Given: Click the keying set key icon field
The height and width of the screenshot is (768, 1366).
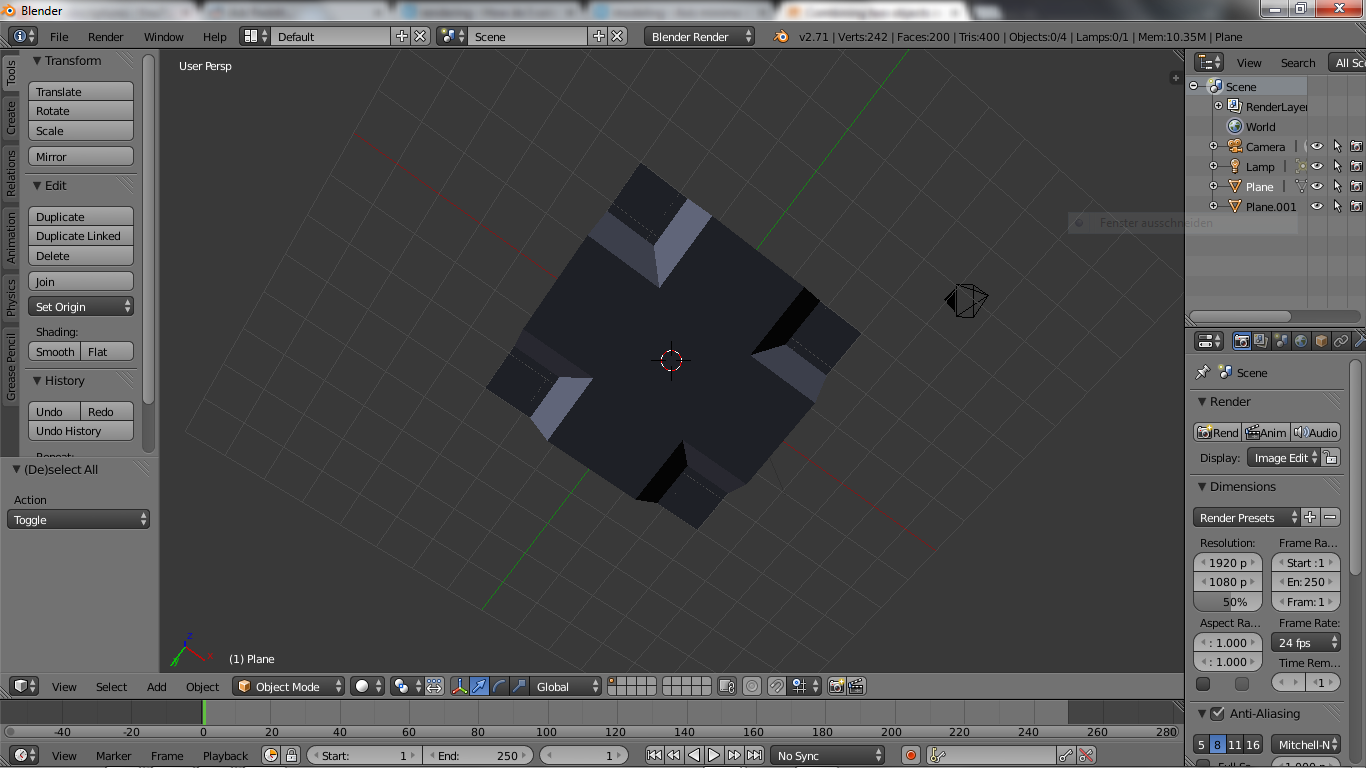Looking at the screenshot, I should [x=991, y=755].
